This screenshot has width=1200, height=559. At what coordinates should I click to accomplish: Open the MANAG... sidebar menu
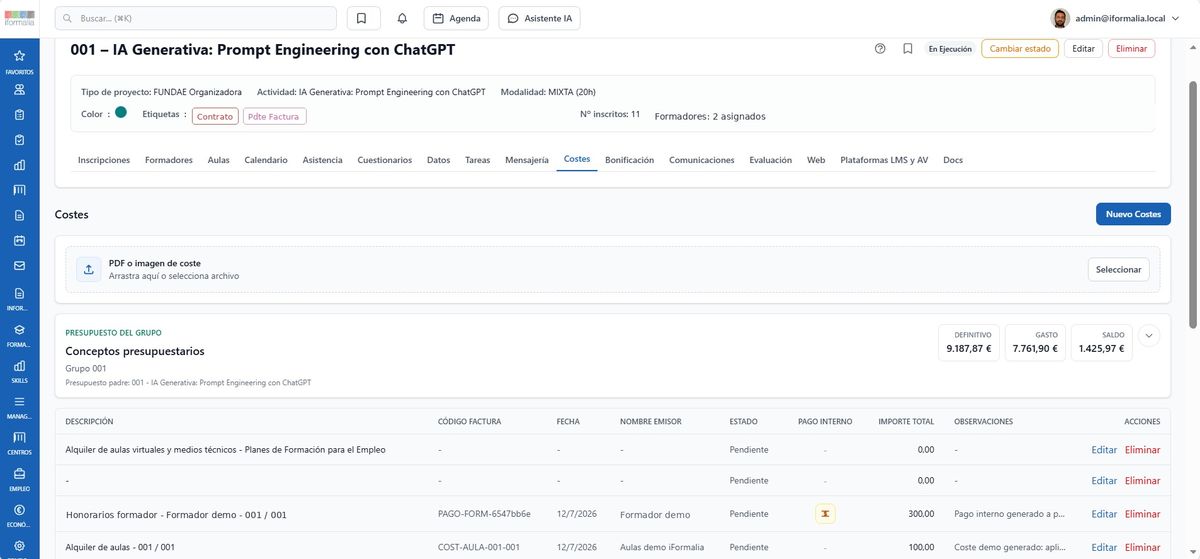point(19,408)
